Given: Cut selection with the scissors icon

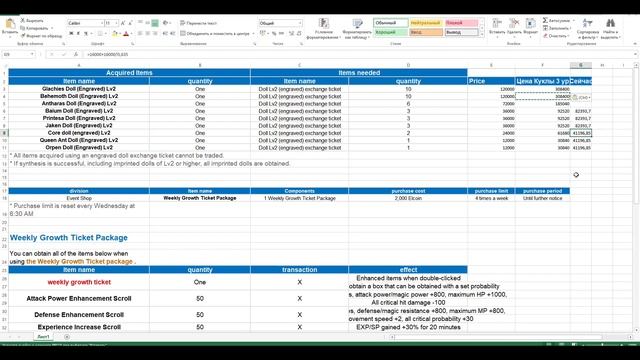Looking at the screenshot, I should point(23,20).
